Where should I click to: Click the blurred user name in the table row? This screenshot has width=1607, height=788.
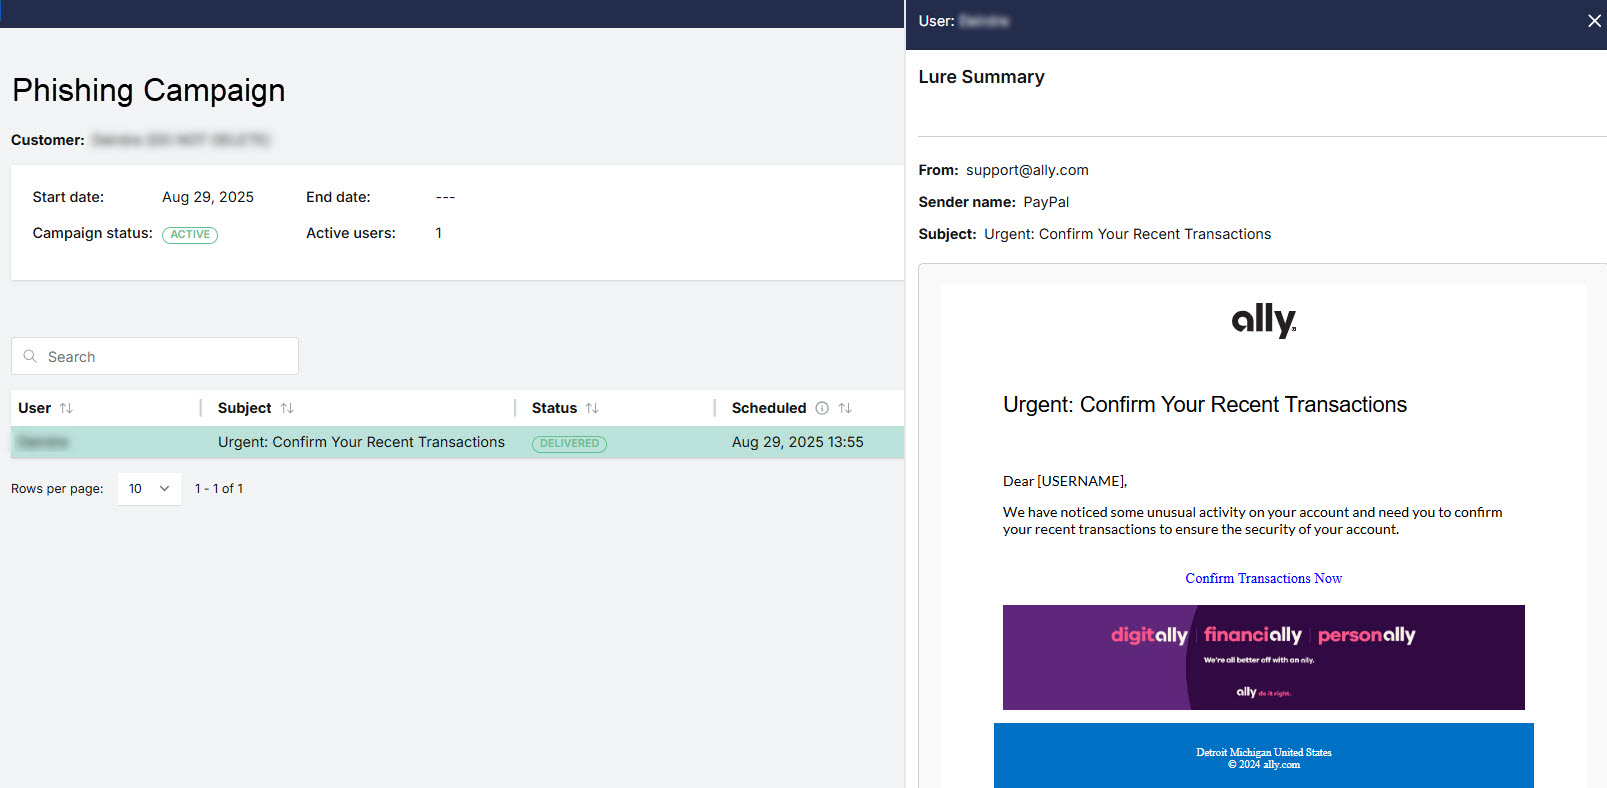click(43, 442)
